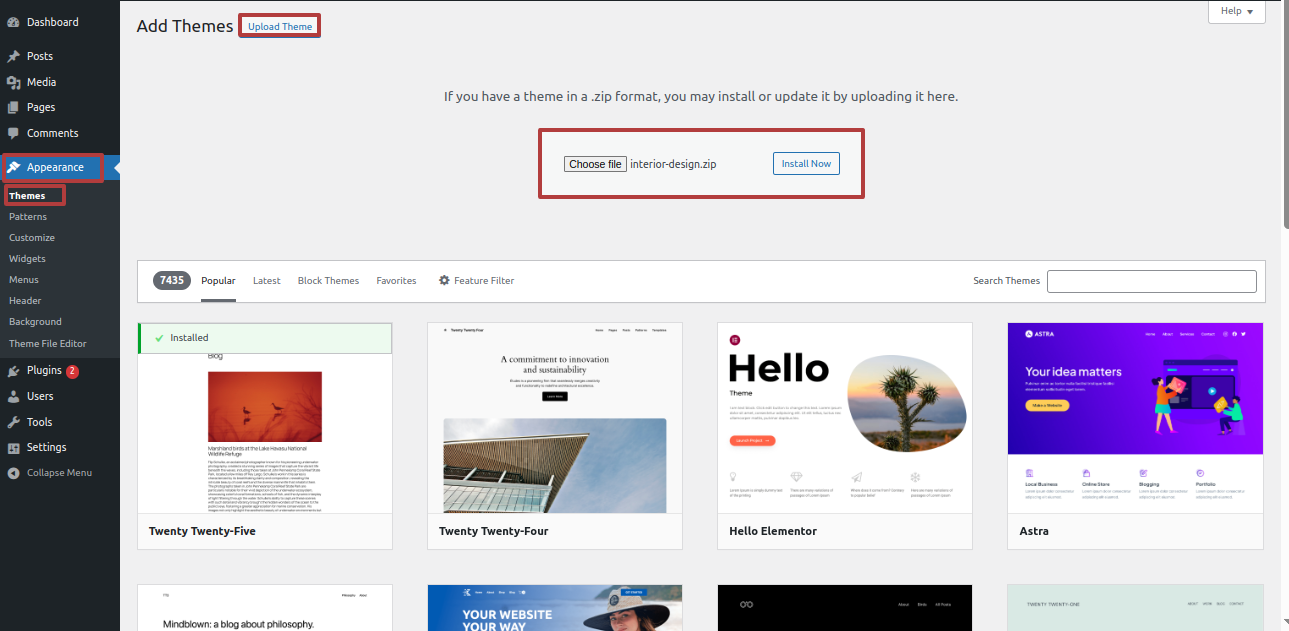This screenshot has width=1289, height=631.
Task: Switch to the Latest themes tab
Action: point(267,281)
